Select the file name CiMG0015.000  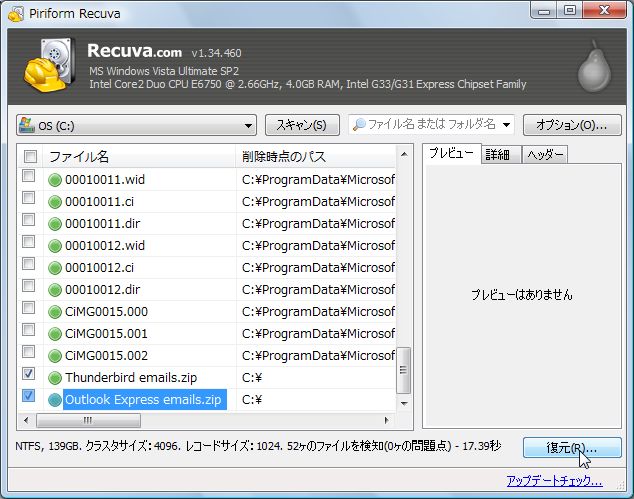[106, 312]
